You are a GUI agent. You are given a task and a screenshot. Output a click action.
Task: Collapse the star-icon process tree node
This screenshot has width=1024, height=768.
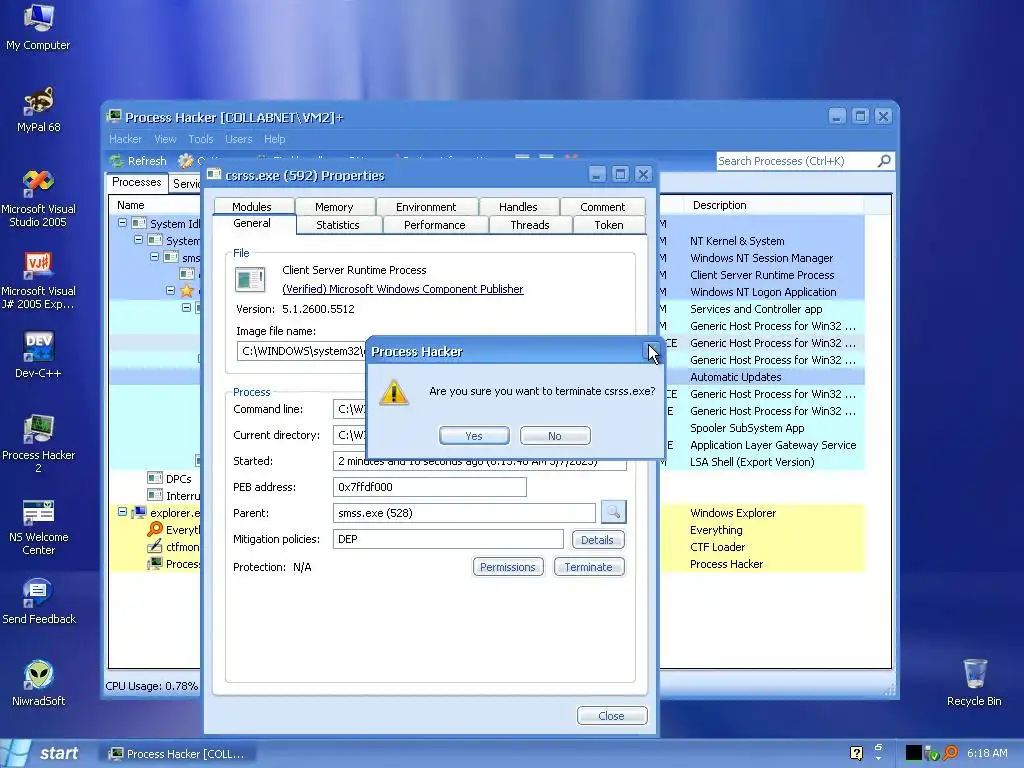(x=170, y=291)
